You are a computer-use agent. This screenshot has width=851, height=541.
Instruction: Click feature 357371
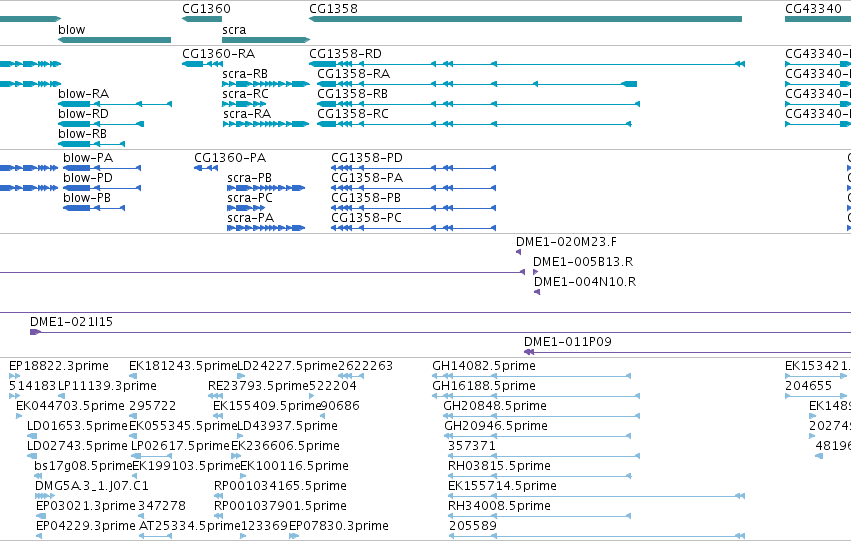[472, 446]
